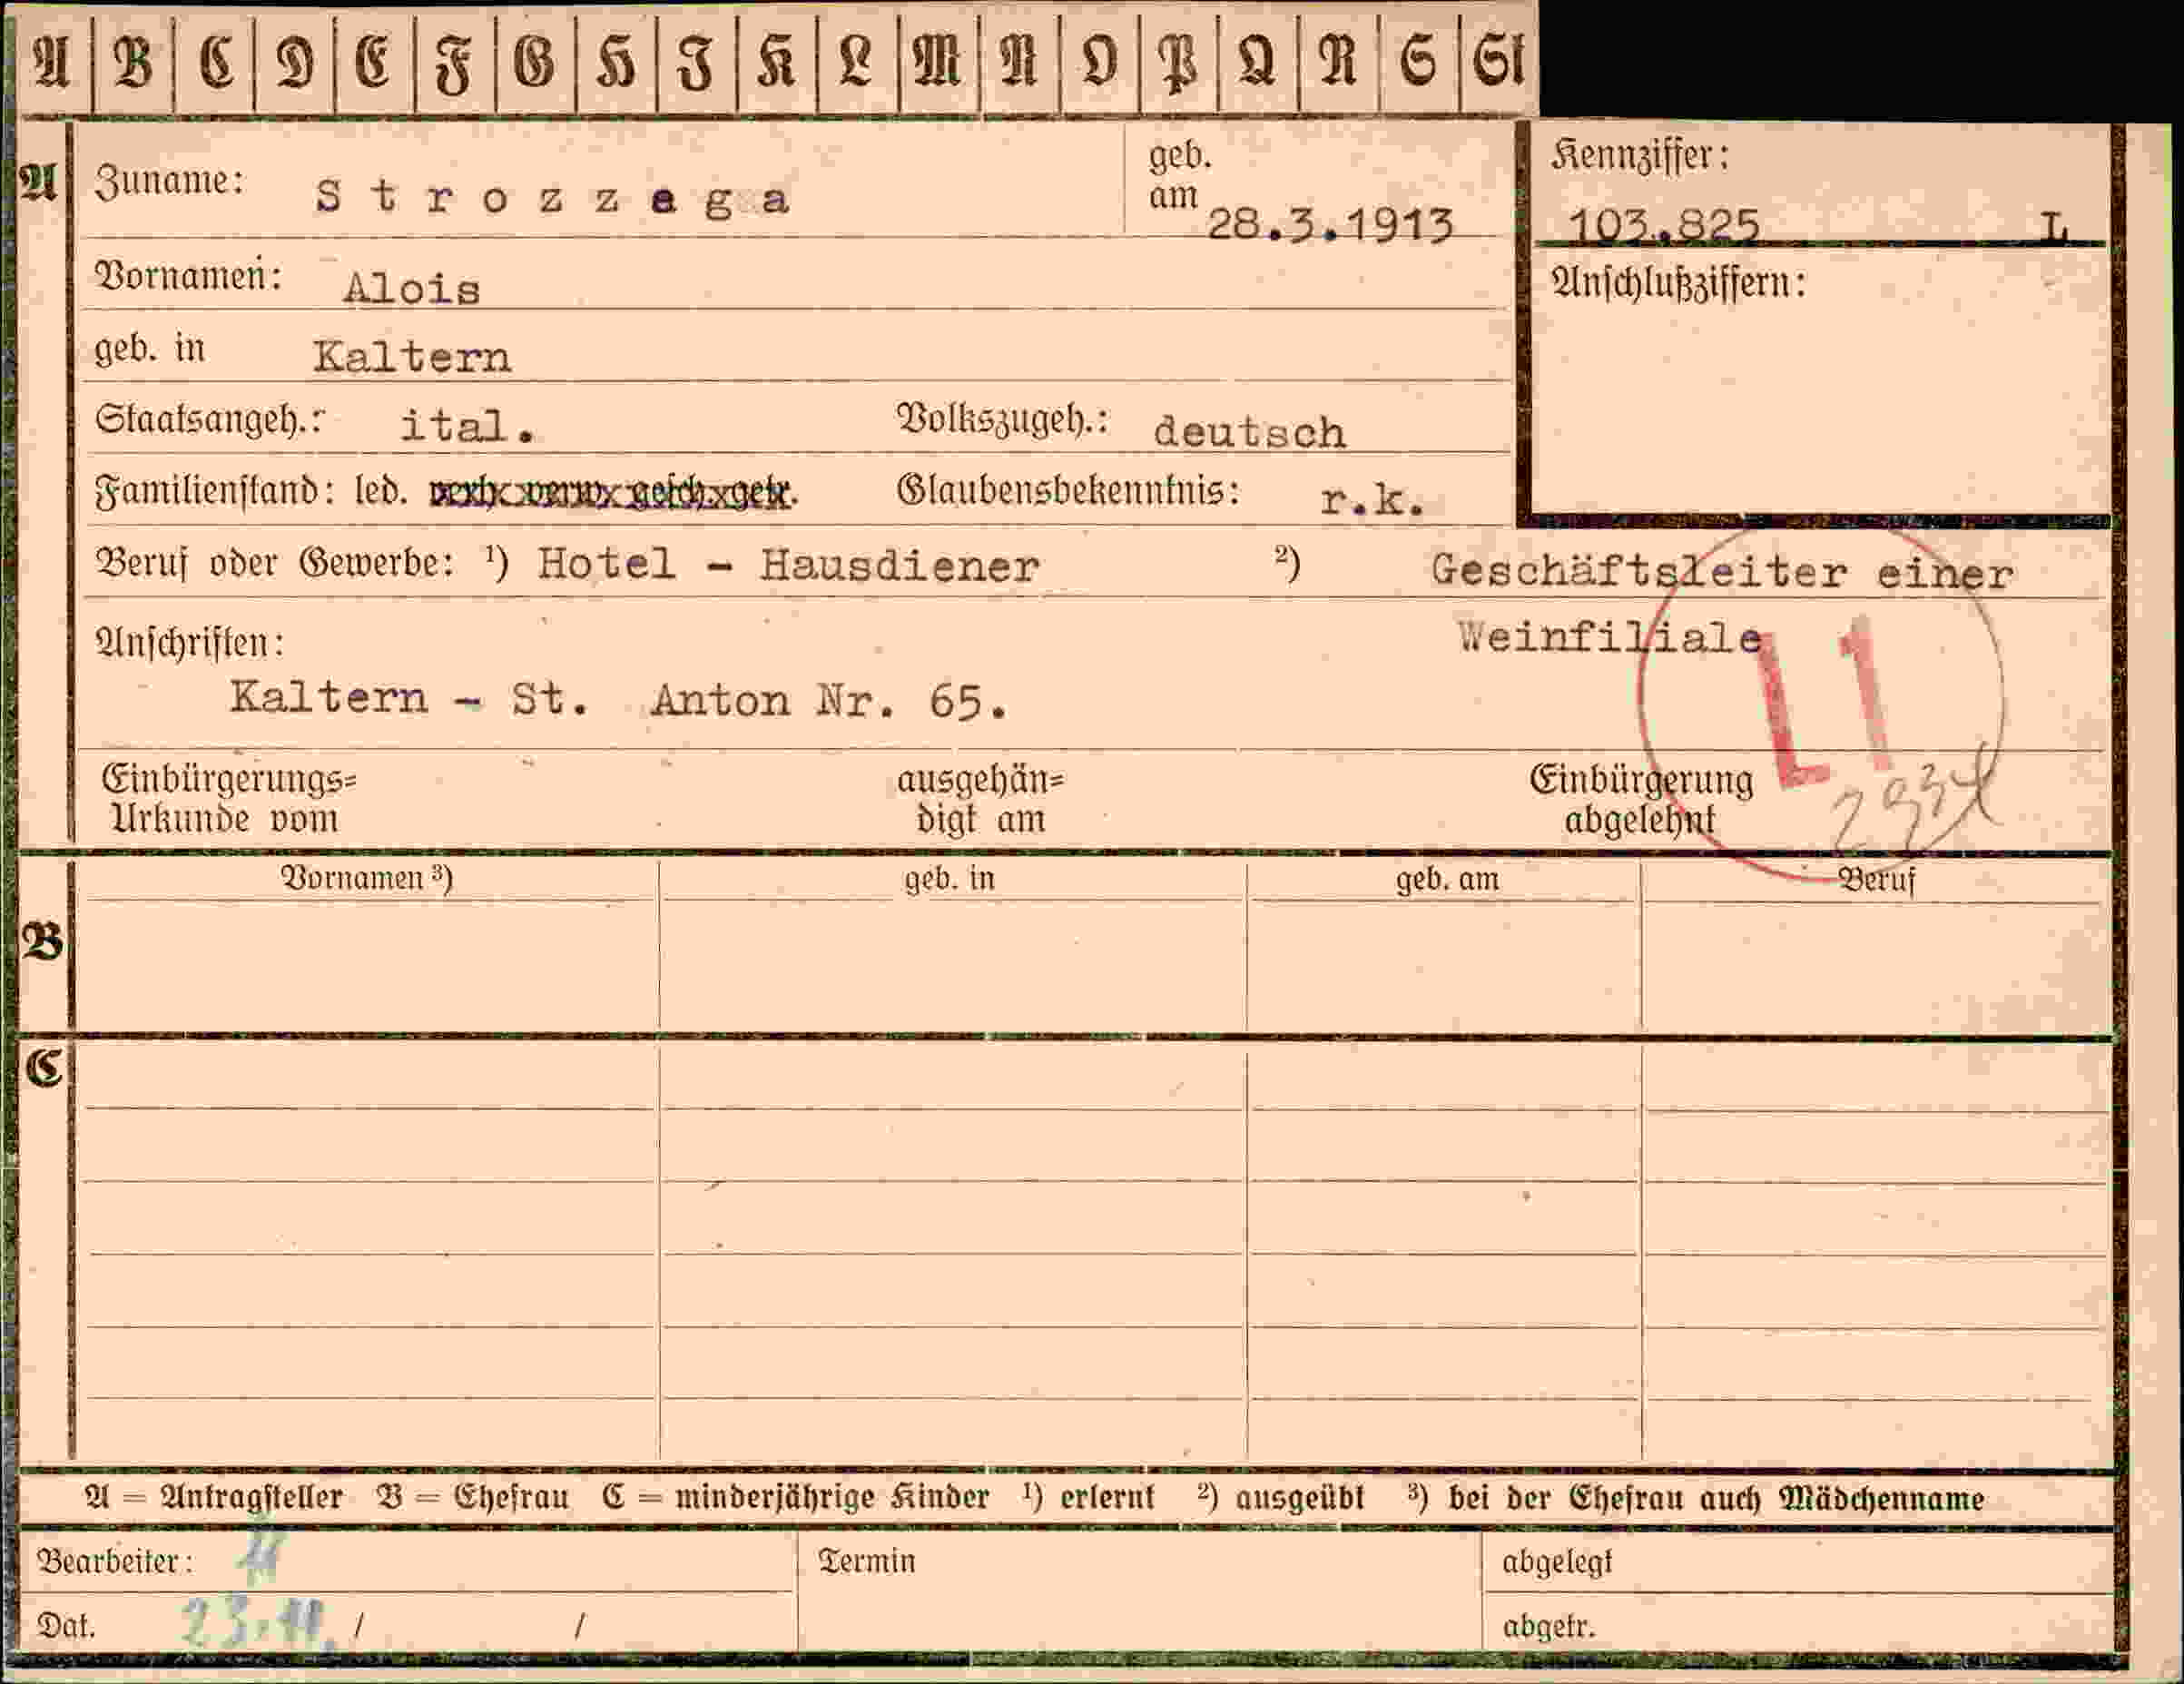Click the 'Anschriften:' label
The image size is (2184, 1684).
pyautogui.click(x=190, y=642)
